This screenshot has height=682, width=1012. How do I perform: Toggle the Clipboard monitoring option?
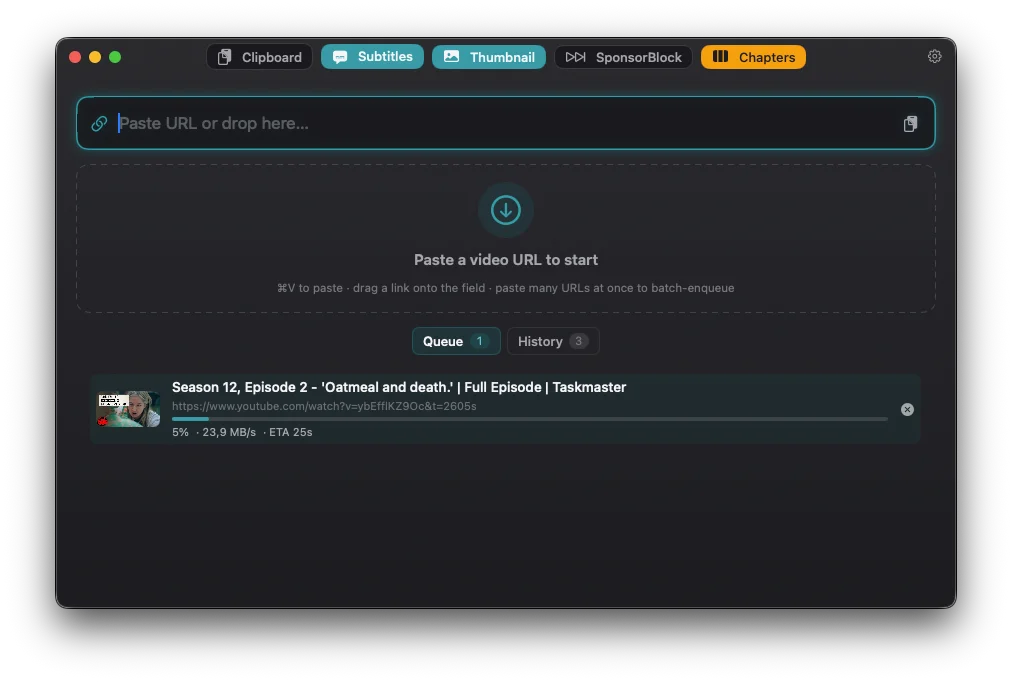click(259, 57)
